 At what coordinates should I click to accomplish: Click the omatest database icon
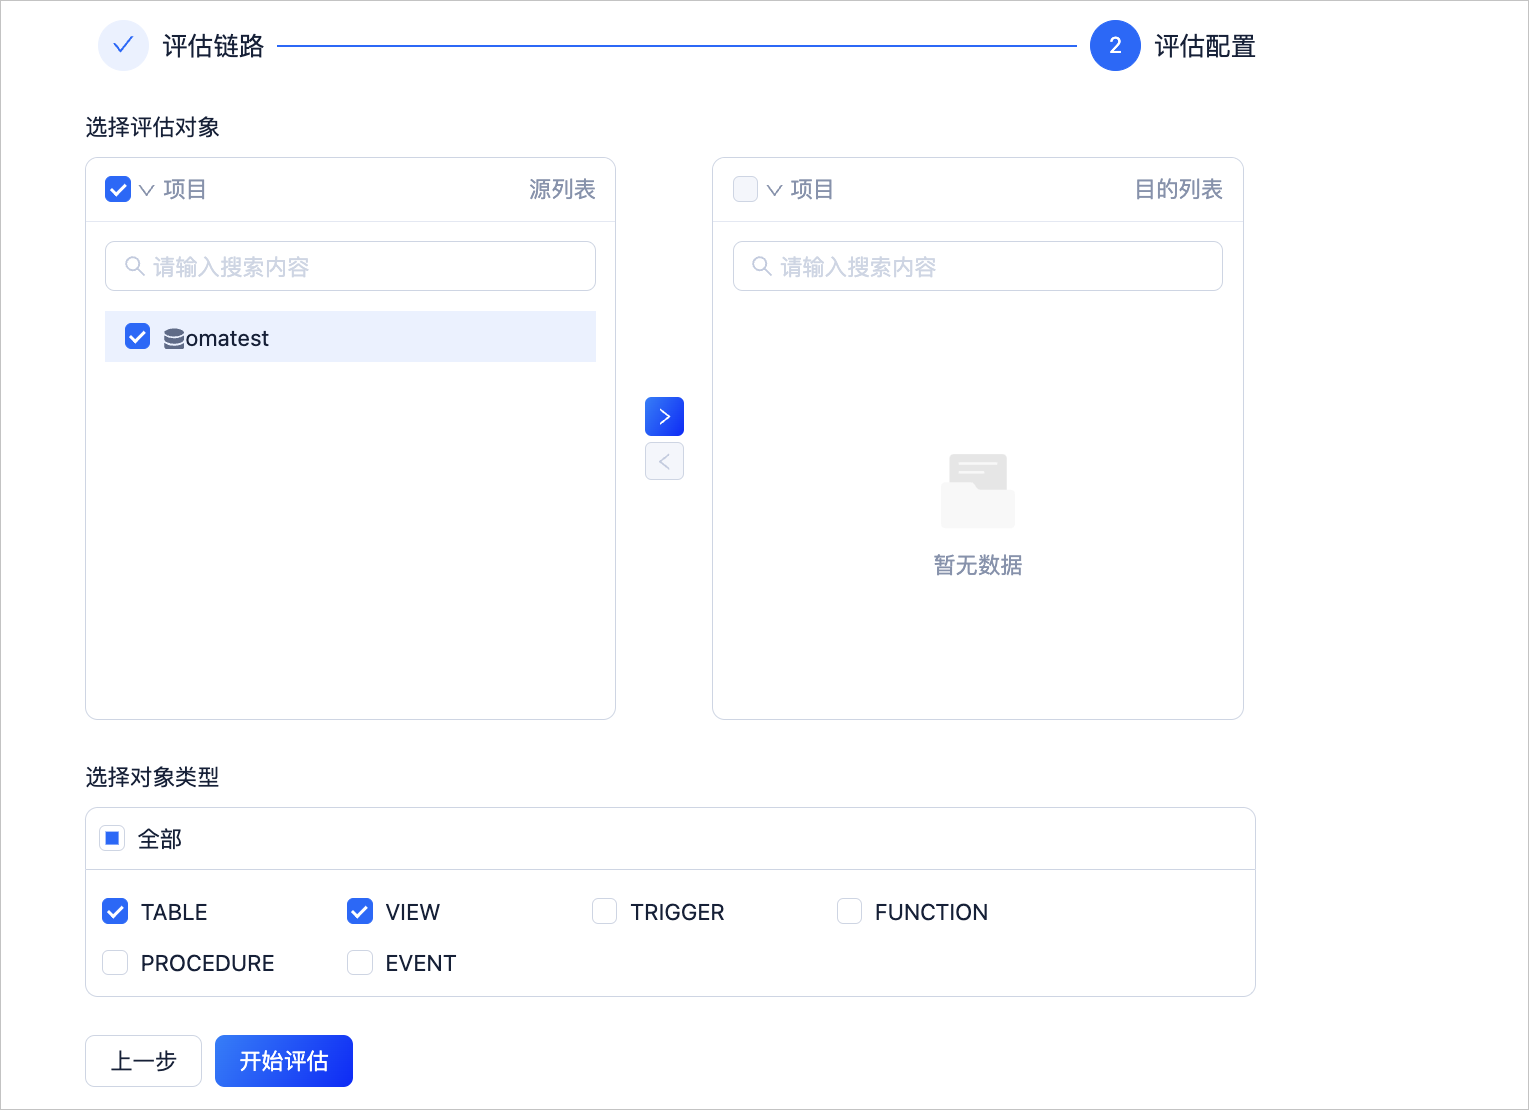click(x=174, y=339)
